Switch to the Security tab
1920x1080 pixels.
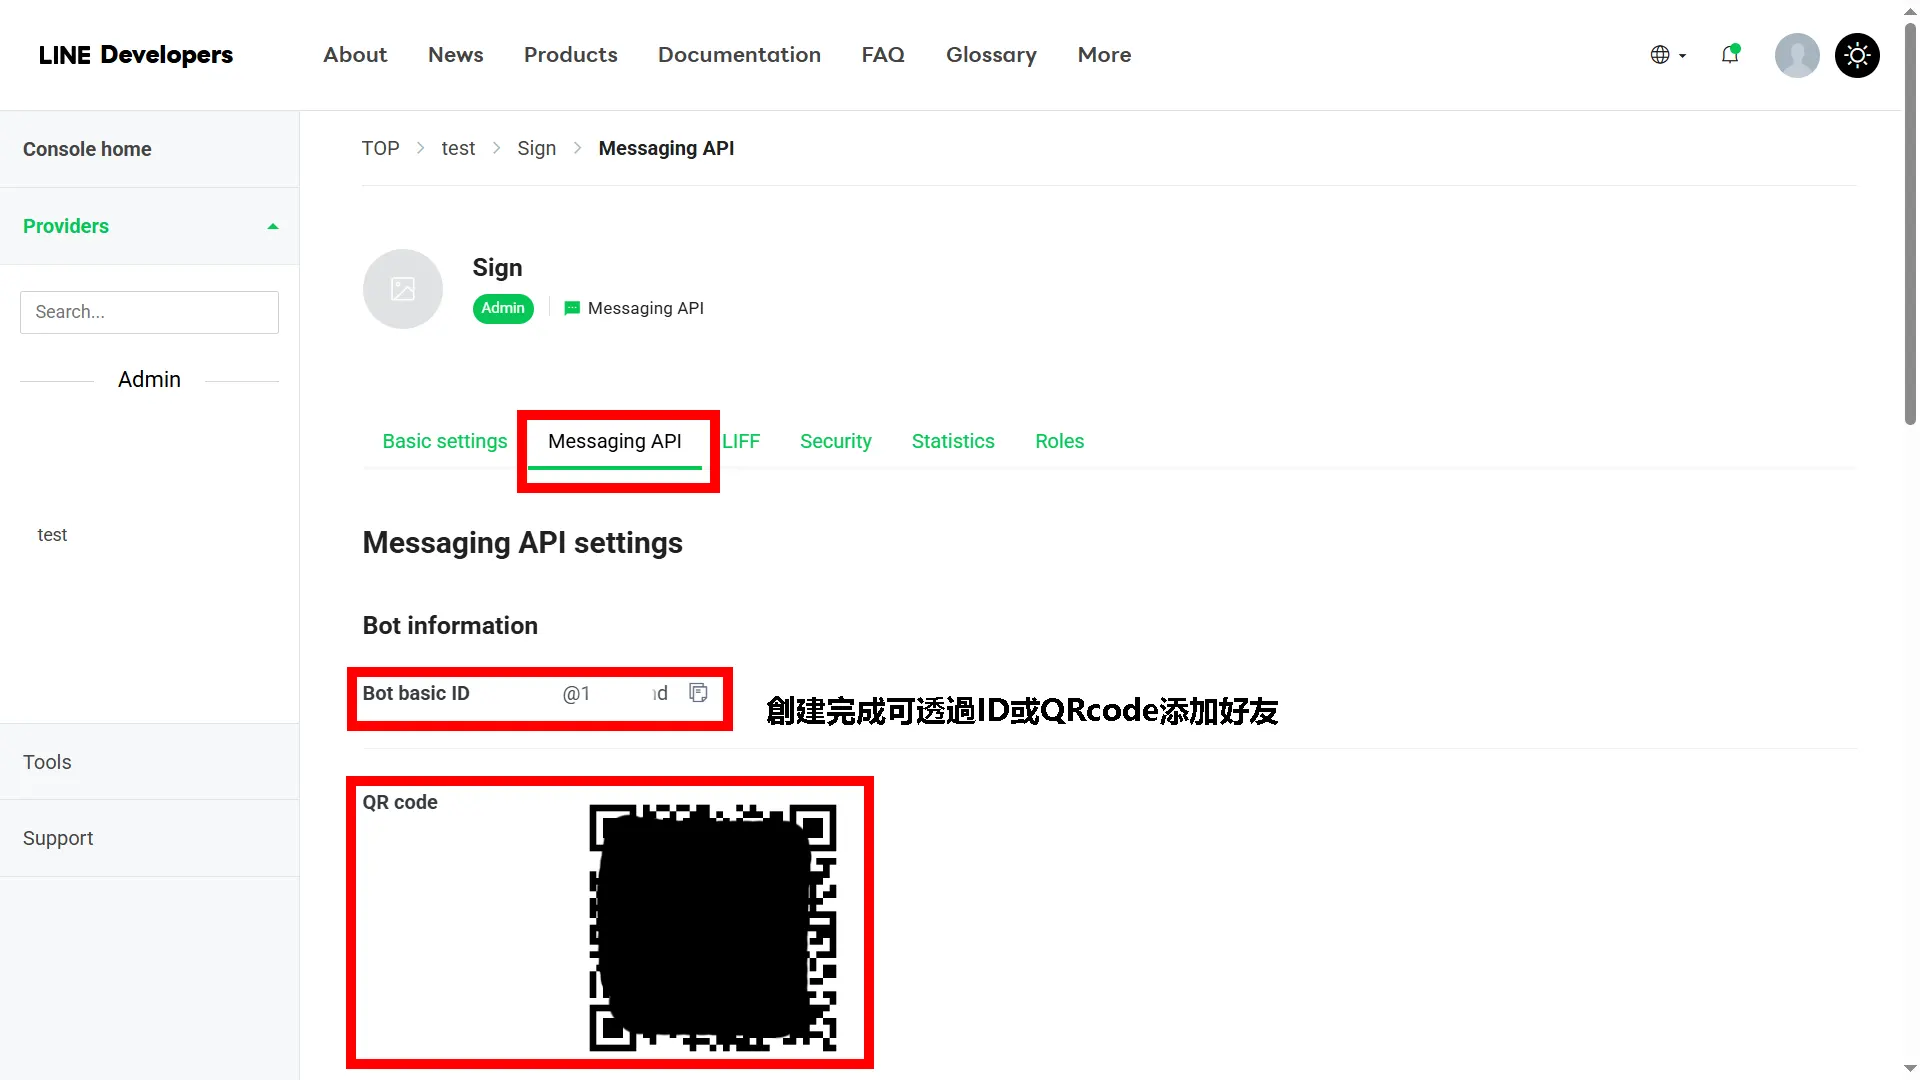835,441
